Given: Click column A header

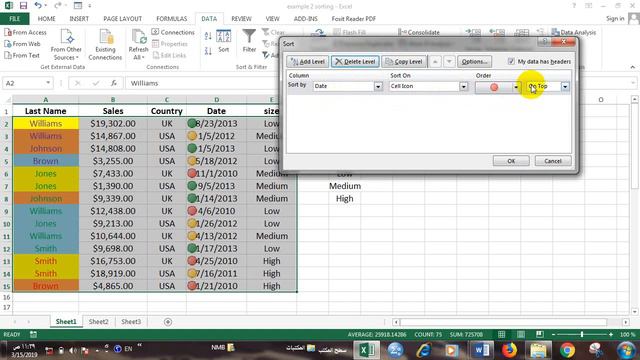Looking at the screenshot, I should point(46,100).
